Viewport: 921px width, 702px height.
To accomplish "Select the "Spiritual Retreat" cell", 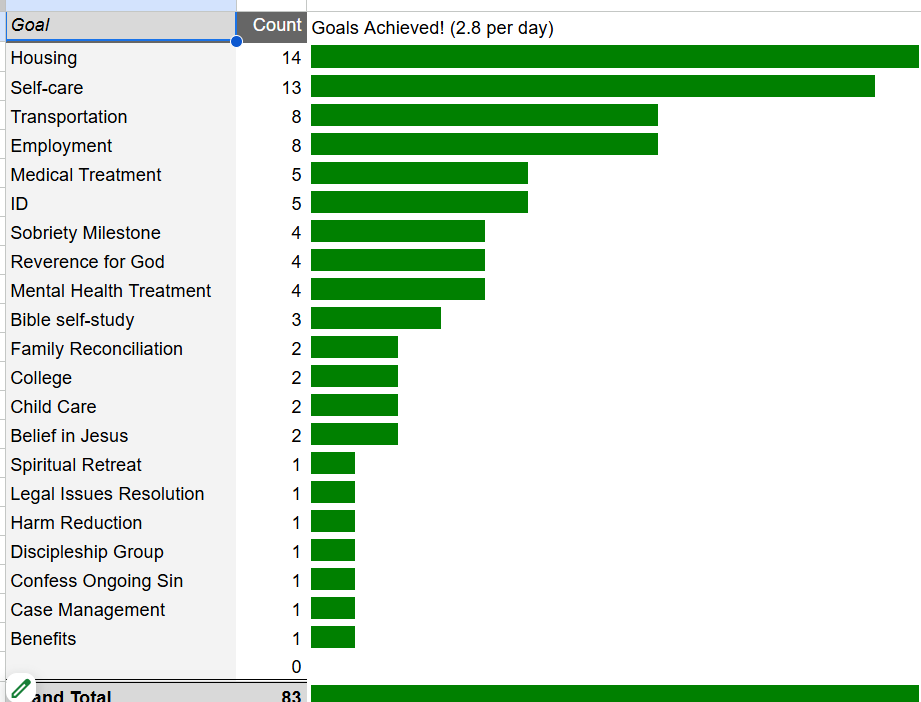I will (121, 464).
